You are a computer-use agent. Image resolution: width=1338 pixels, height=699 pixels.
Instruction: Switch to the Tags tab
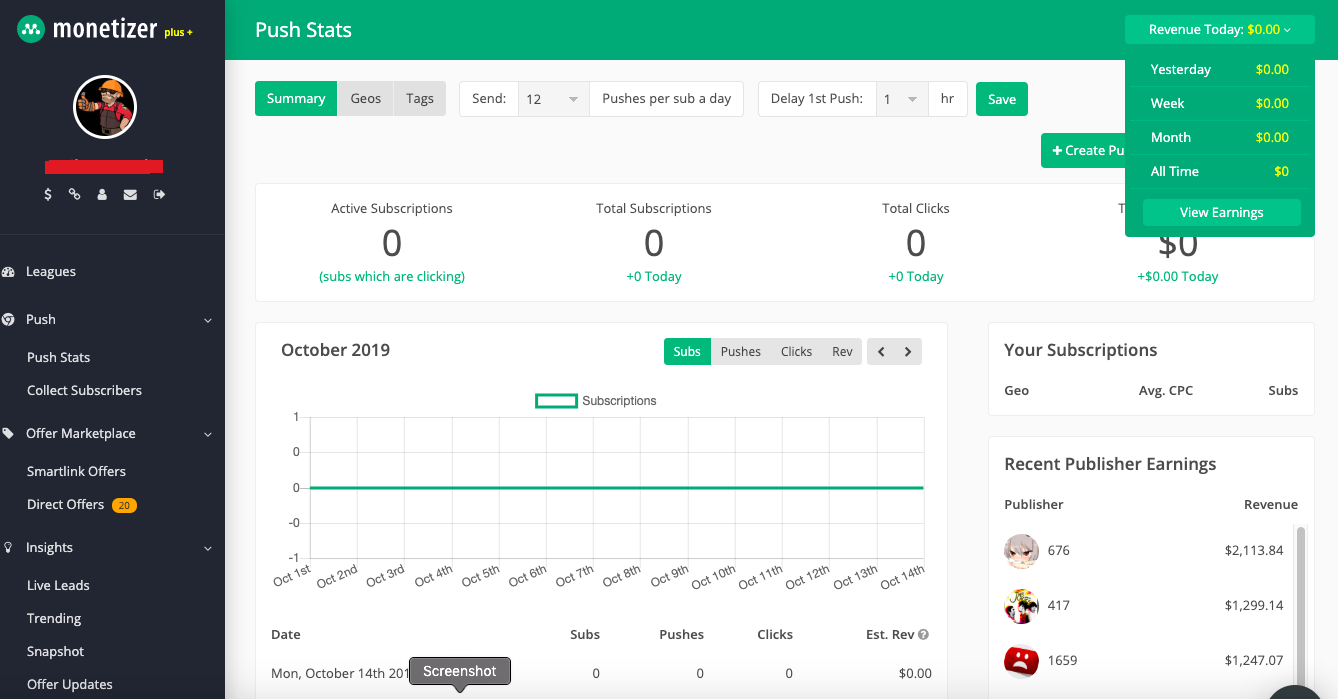click(420, 98)
